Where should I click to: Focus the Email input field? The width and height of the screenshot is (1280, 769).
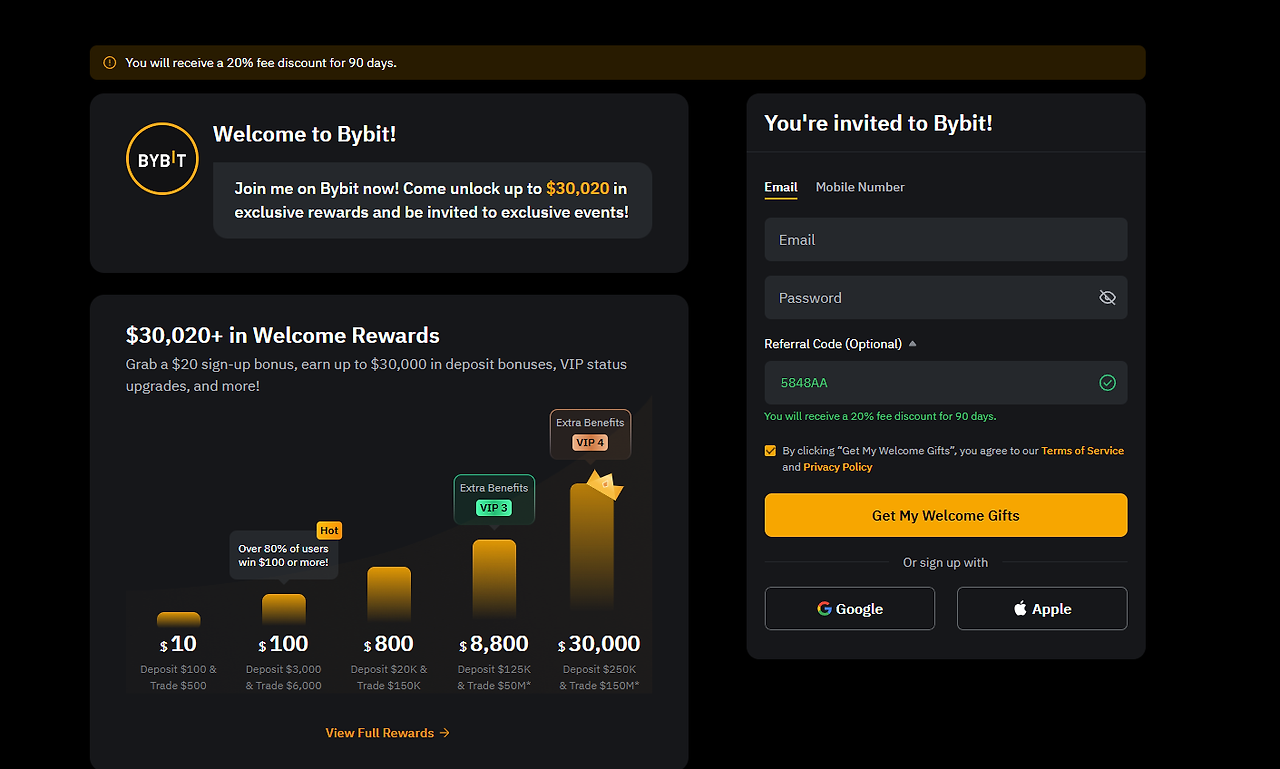click(x=946, y=240)
